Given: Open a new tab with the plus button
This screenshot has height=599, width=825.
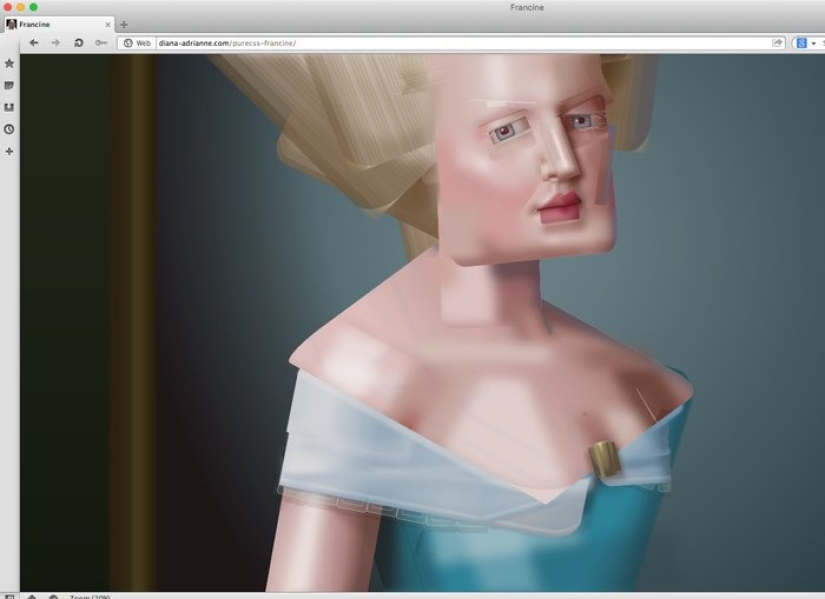Looking at the screenshot, I should tap(122, 22).
